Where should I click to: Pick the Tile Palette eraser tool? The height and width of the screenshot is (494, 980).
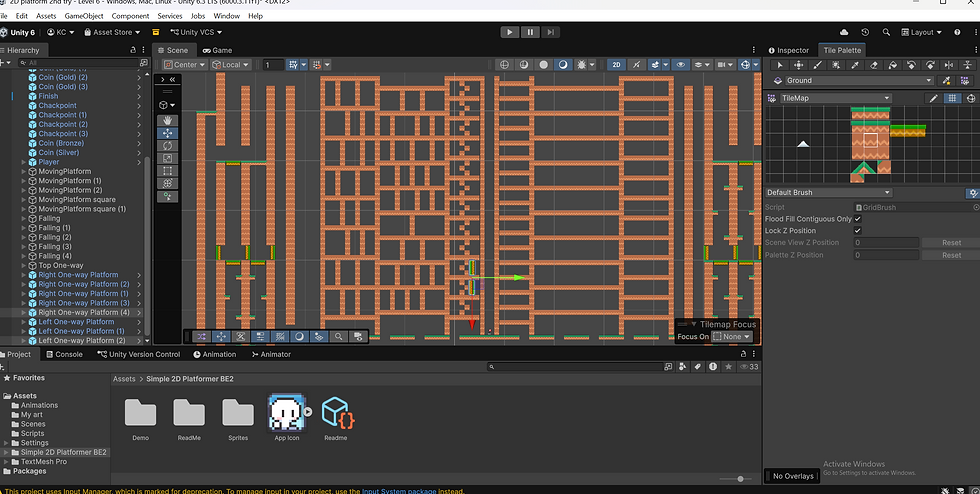874,65
